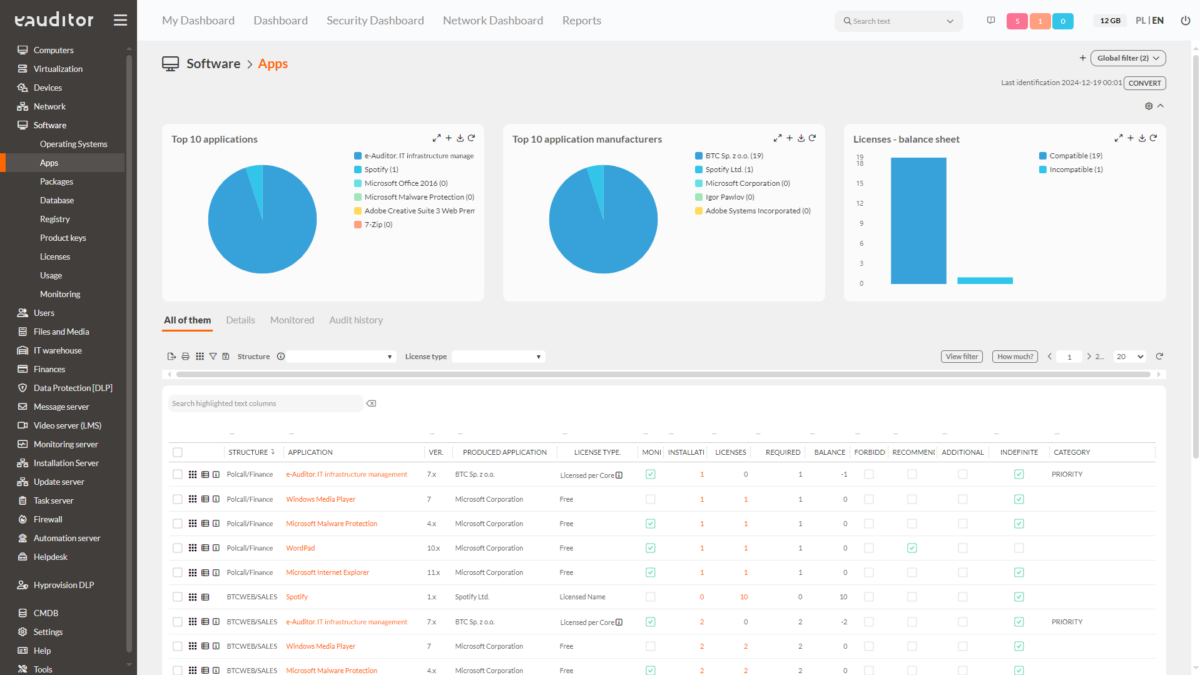This screenshot has height=675, width=1200.
Task: Click the red badge showing 5
Action: click(1017, 21)
